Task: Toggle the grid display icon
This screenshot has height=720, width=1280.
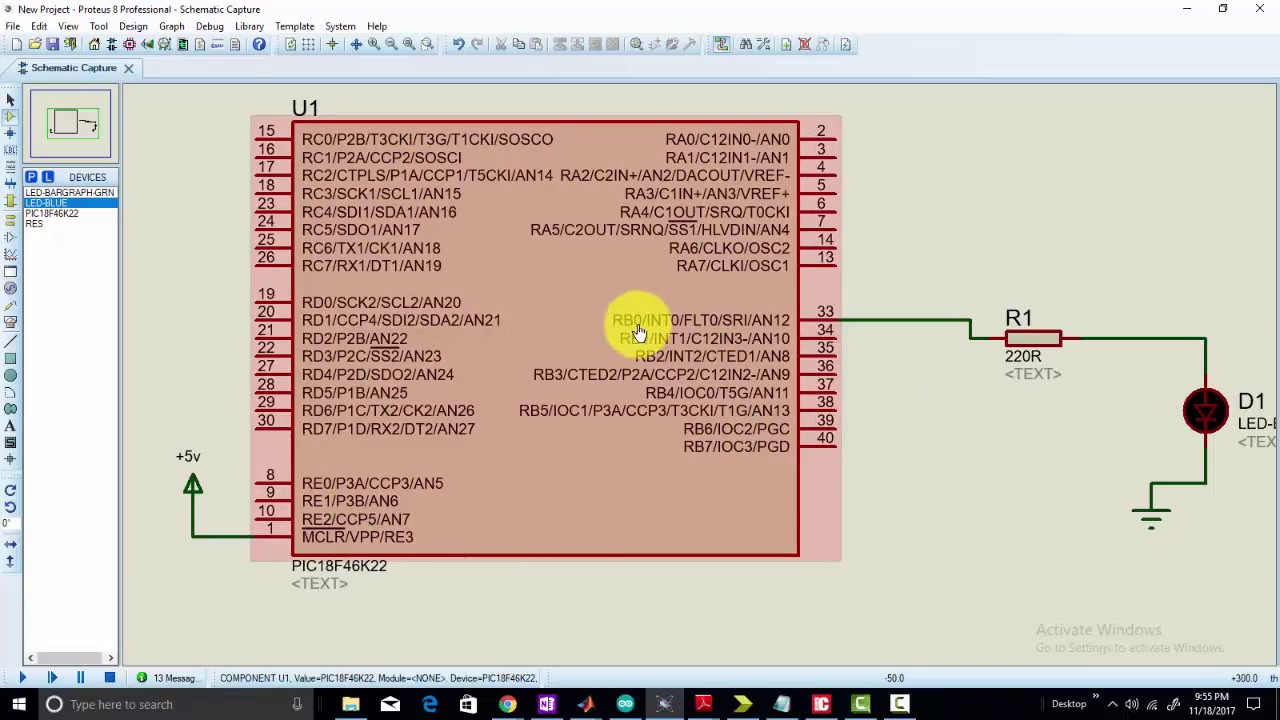Action: tap(309, 44)
